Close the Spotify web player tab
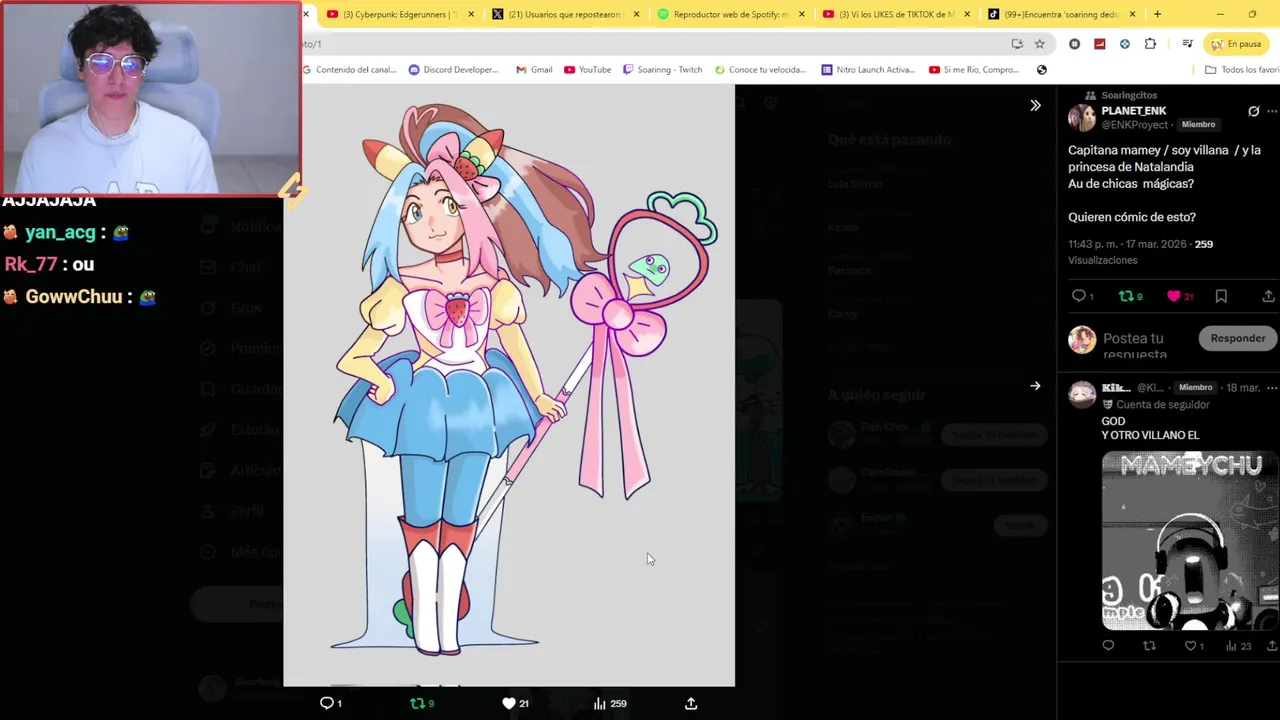Image resolution: width=1280 pixels, height=720 pixels. click(x=801, y=14)
